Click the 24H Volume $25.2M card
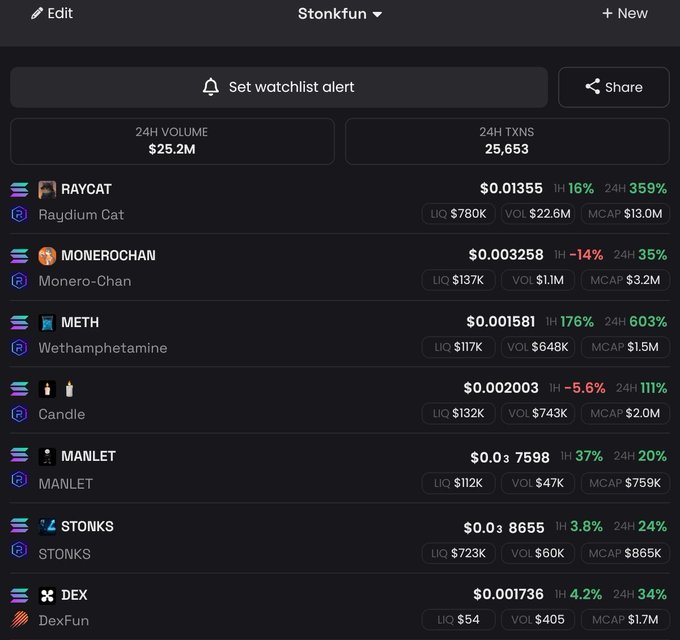This screenshot has height=640, width=680. pyautogui.click(x=172, y=141)
